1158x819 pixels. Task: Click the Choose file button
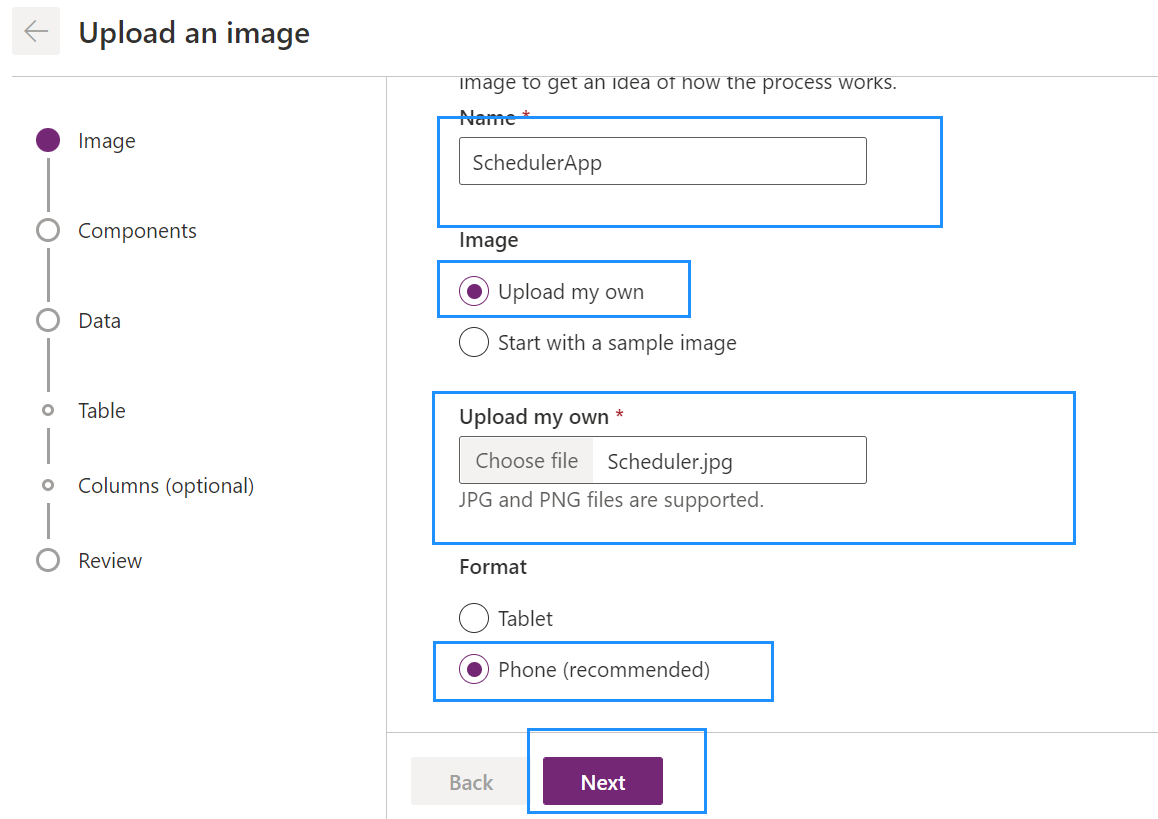(526, 460)
